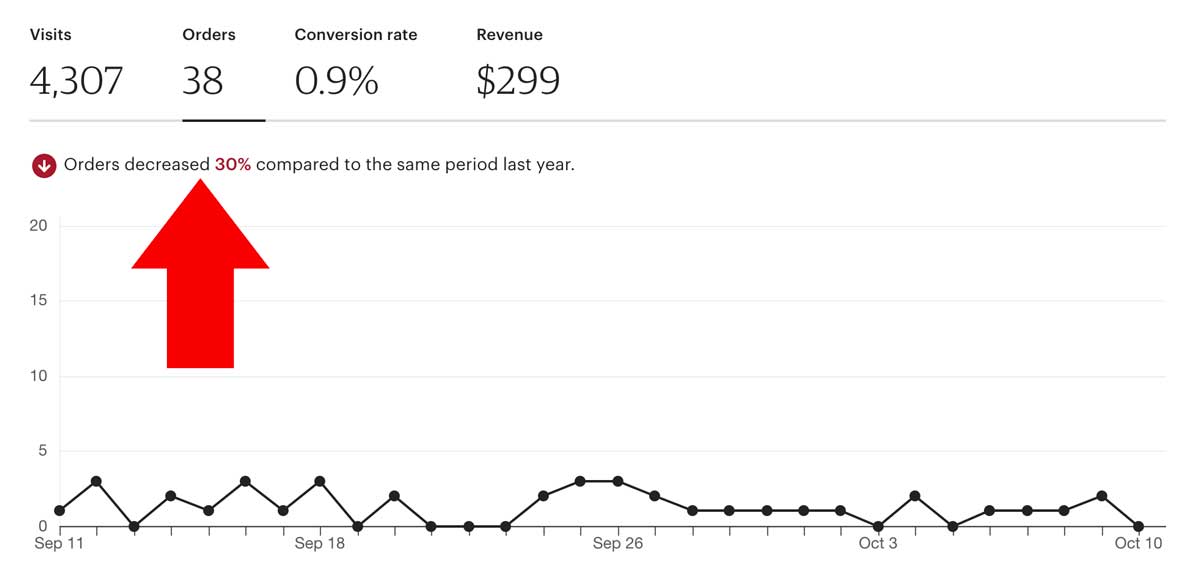Click the Sep 18 x-axis label

click(x=320, y=544)
